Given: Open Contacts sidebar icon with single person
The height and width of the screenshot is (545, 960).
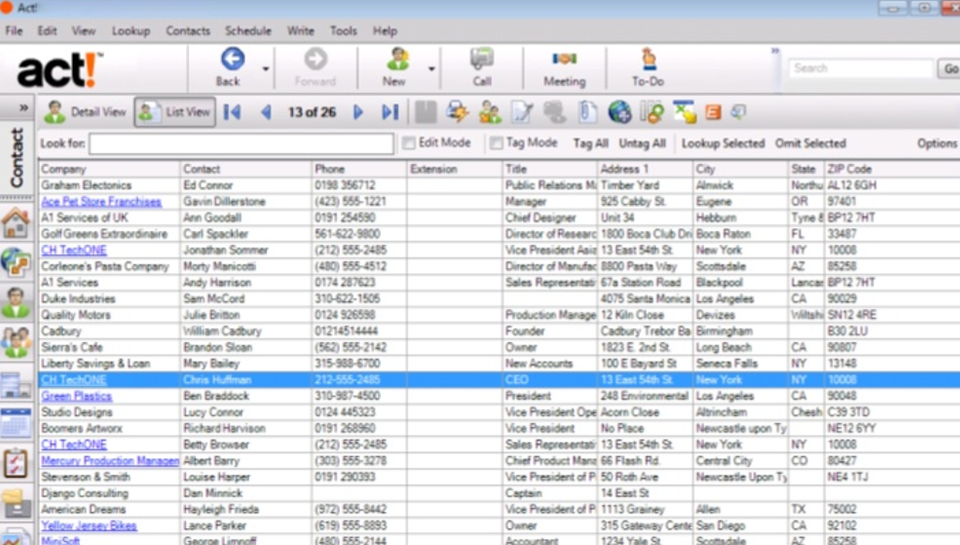Looking at the screenshot, I should pos(16,303).
